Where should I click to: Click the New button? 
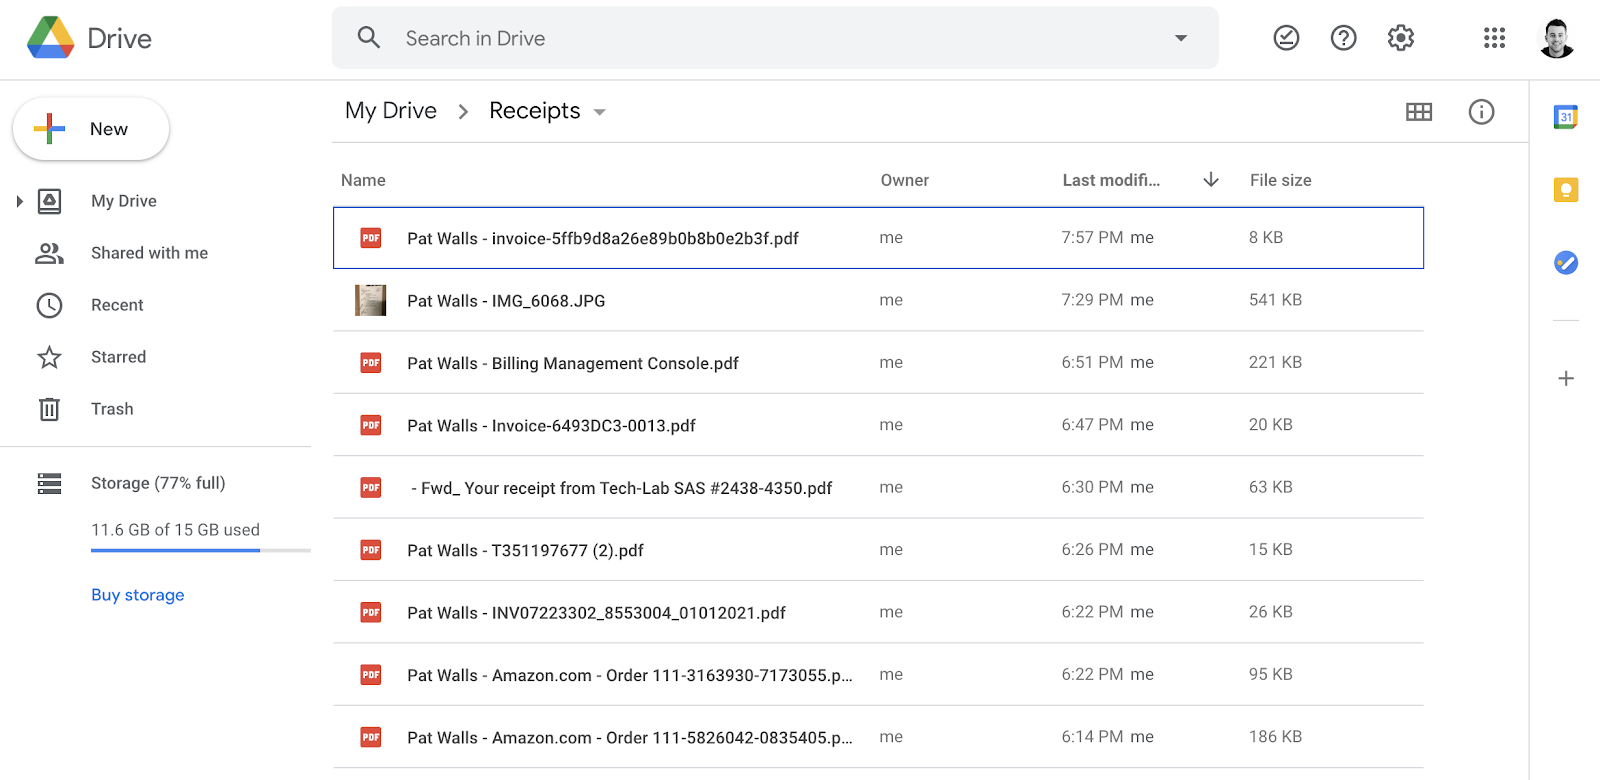click(91, 129)
